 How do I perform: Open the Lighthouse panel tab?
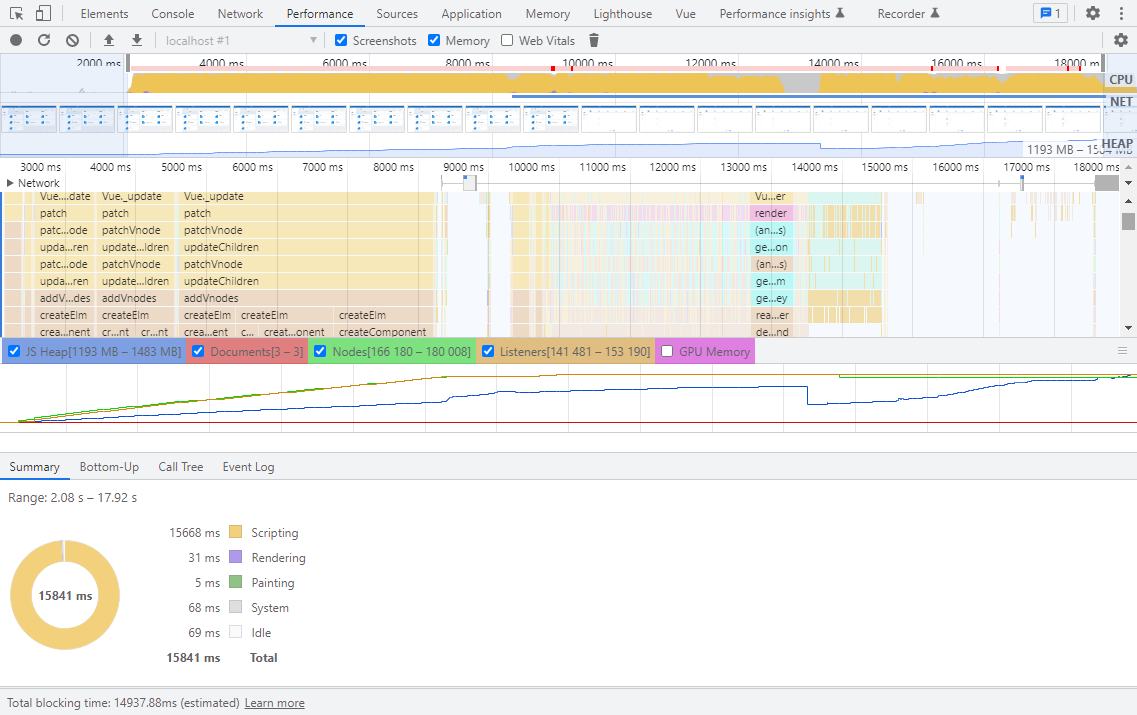pyautogui.click(x=622, y=14)
